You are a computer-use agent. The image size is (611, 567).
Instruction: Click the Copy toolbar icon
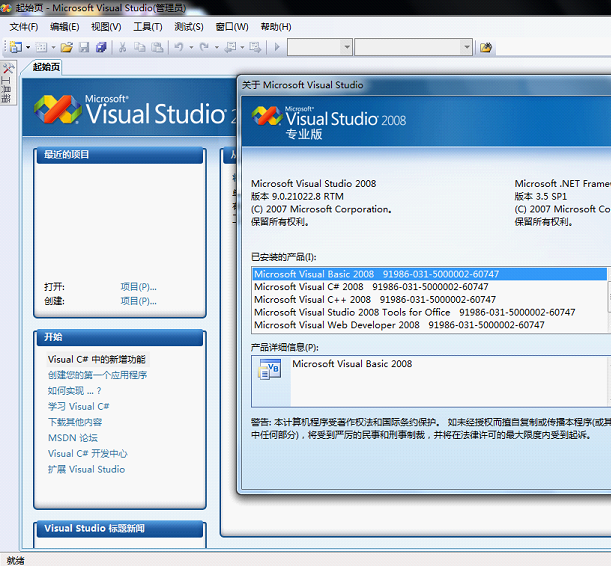click(140, 48)
